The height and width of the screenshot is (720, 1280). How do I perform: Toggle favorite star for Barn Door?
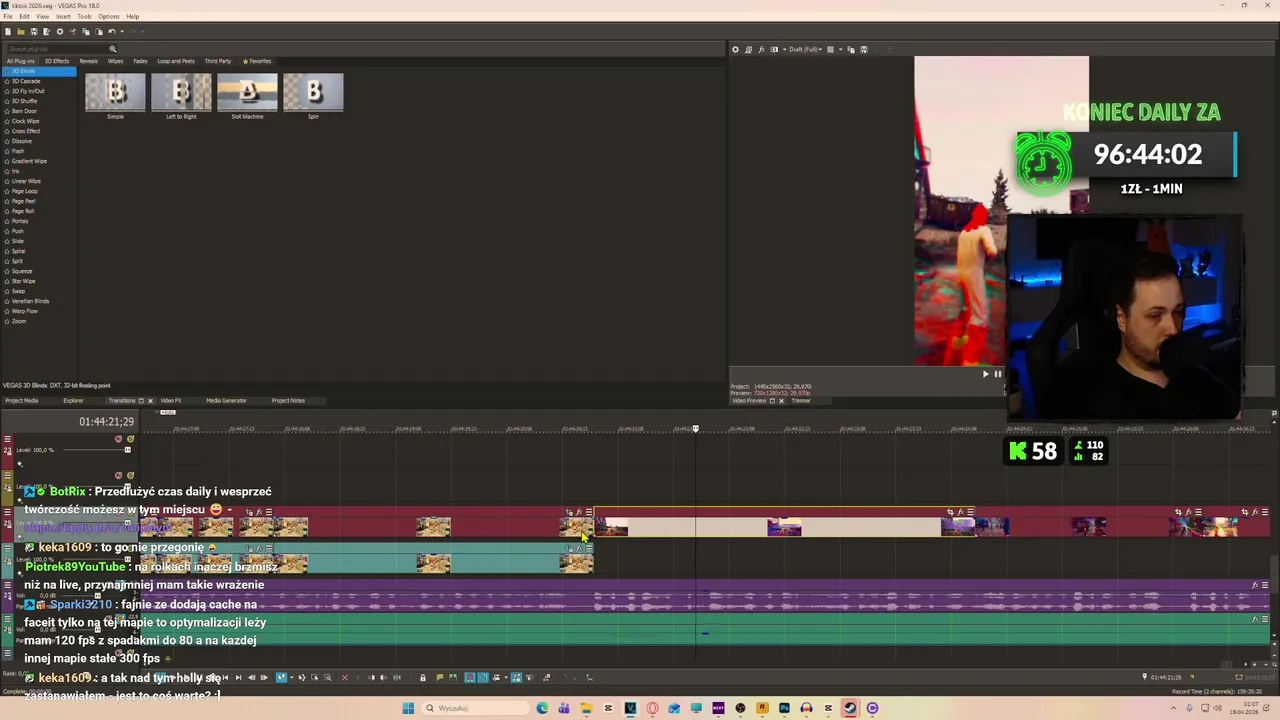8,111
